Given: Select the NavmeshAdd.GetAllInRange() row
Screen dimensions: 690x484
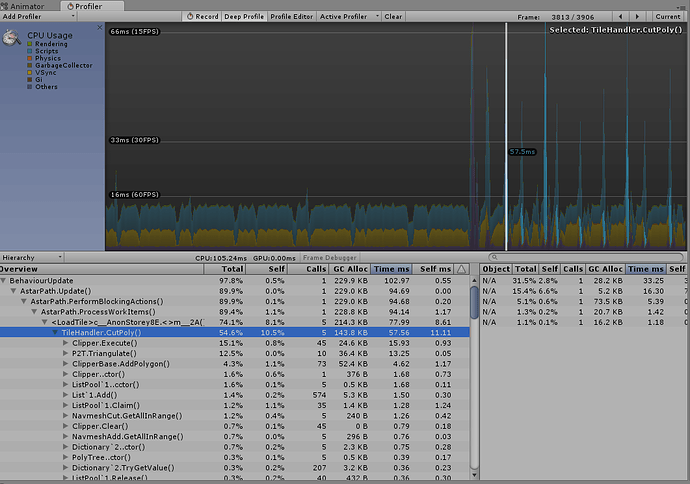Looking at the screenshot, I should coord(235,436).
